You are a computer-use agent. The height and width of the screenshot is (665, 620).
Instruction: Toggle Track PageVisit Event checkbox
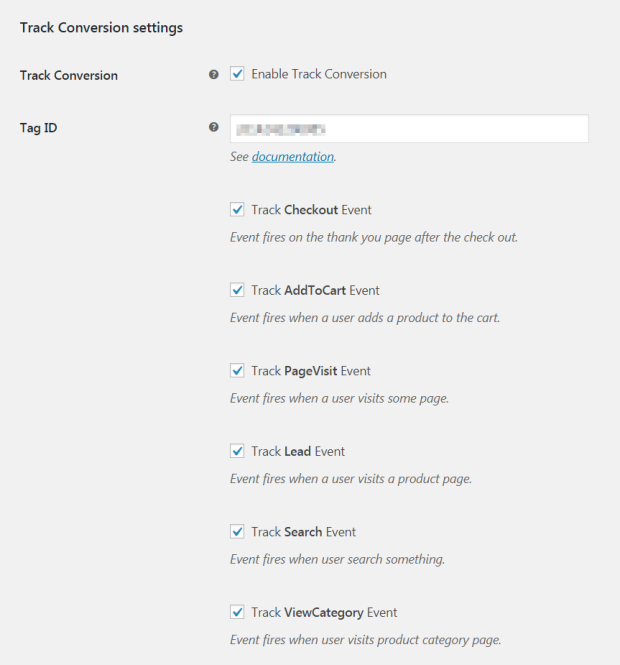point(237,371)
